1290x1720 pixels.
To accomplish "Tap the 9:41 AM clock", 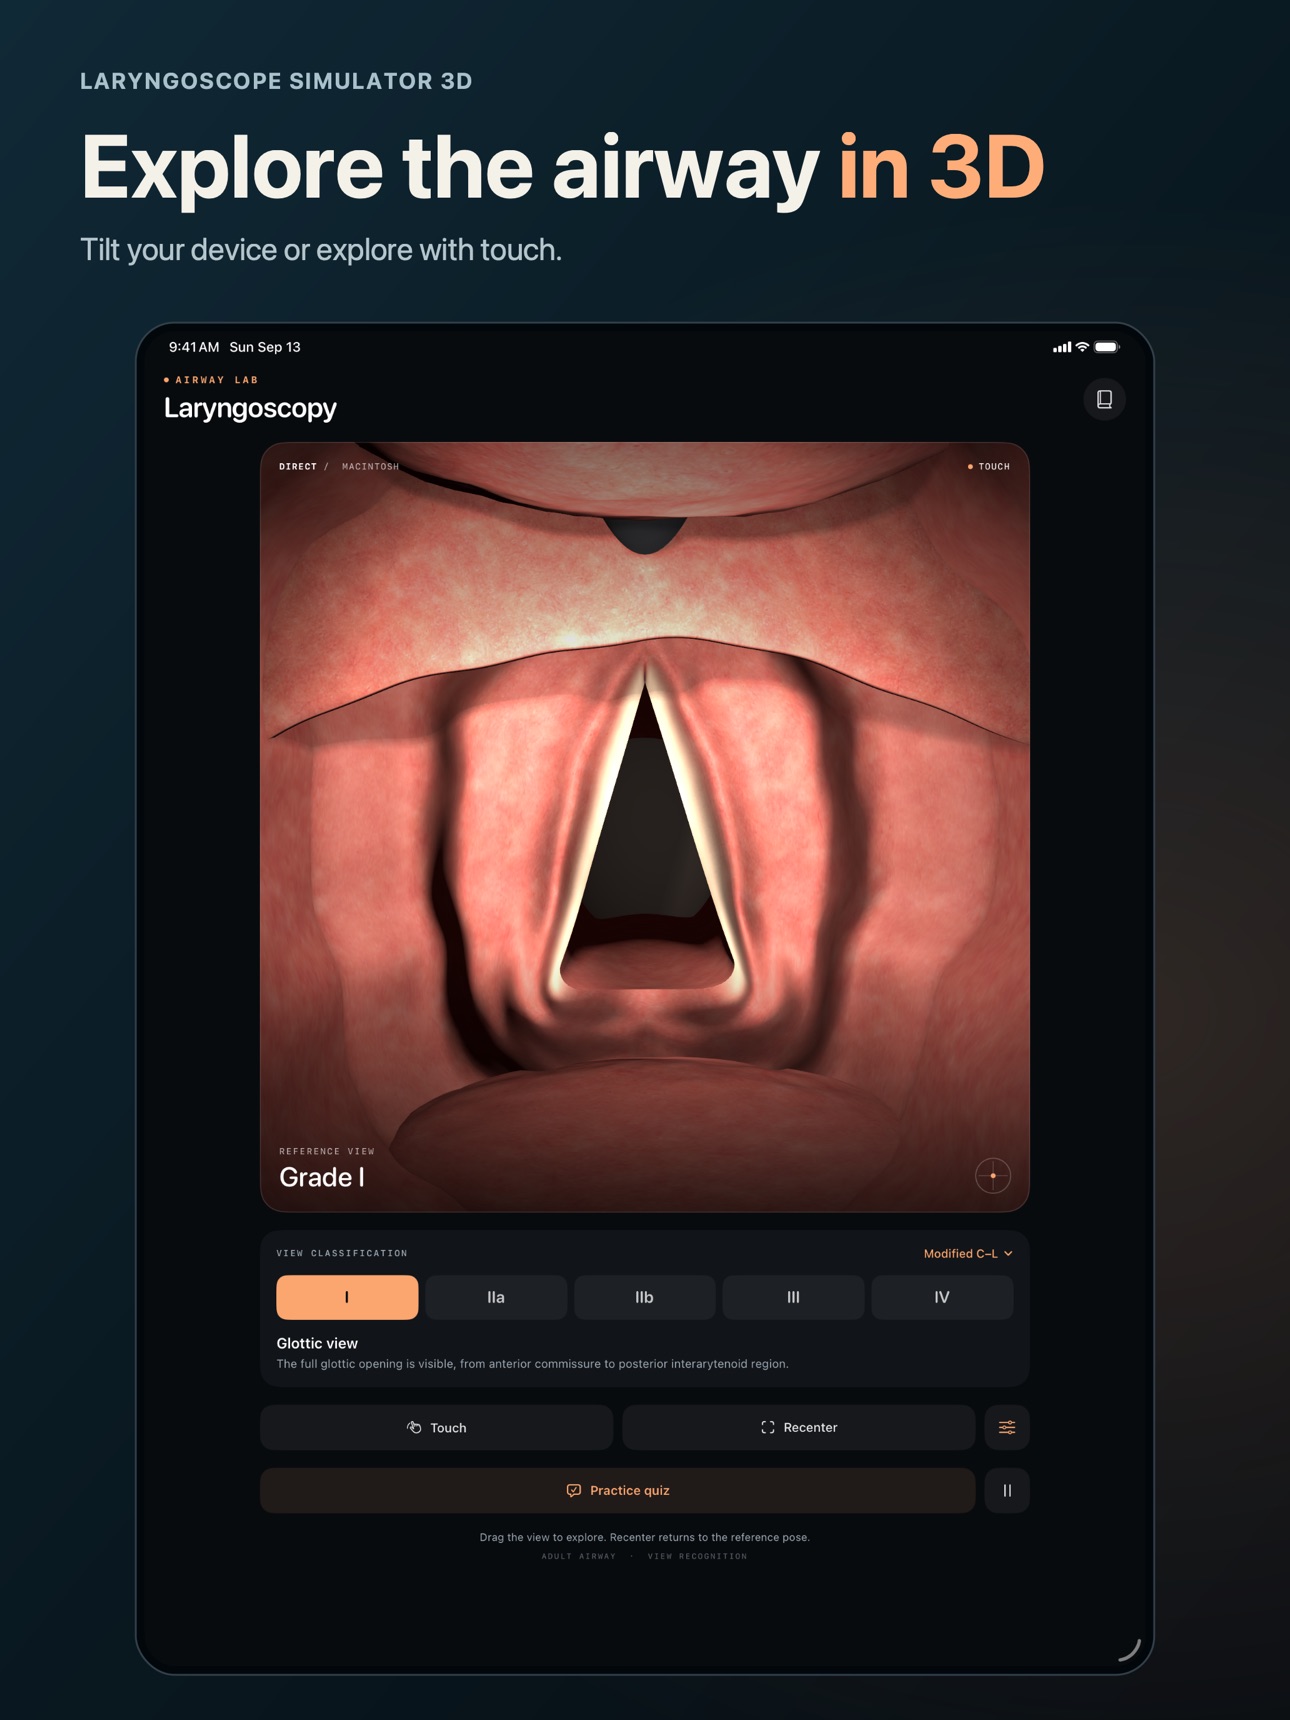I will (x=193, y=347).
